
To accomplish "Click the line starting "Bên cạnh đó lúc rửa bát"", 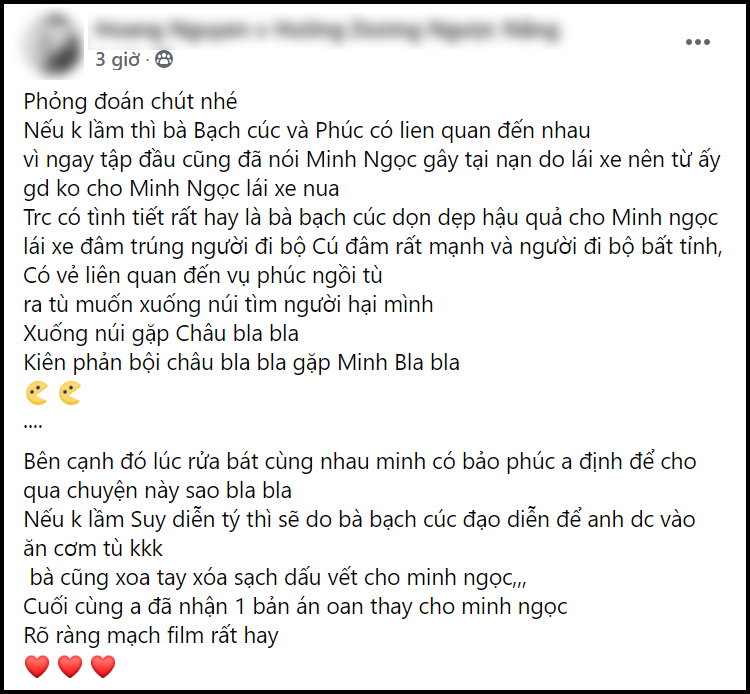I will tap(360, 463).
